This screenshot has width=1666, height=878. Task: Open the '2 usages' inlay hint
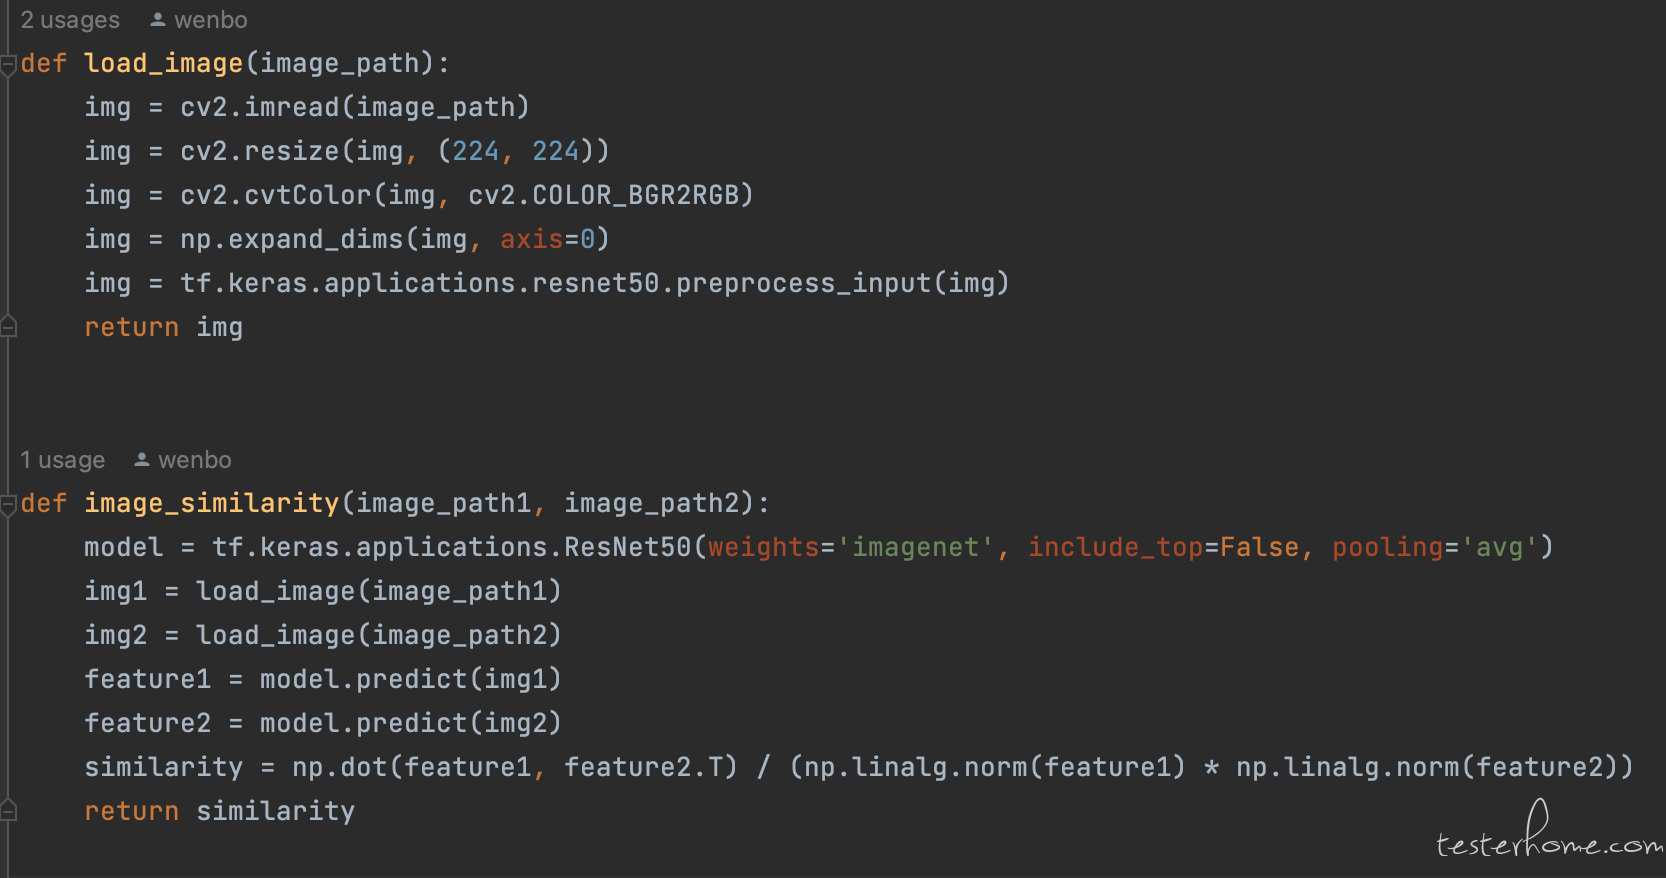[70, 20]
